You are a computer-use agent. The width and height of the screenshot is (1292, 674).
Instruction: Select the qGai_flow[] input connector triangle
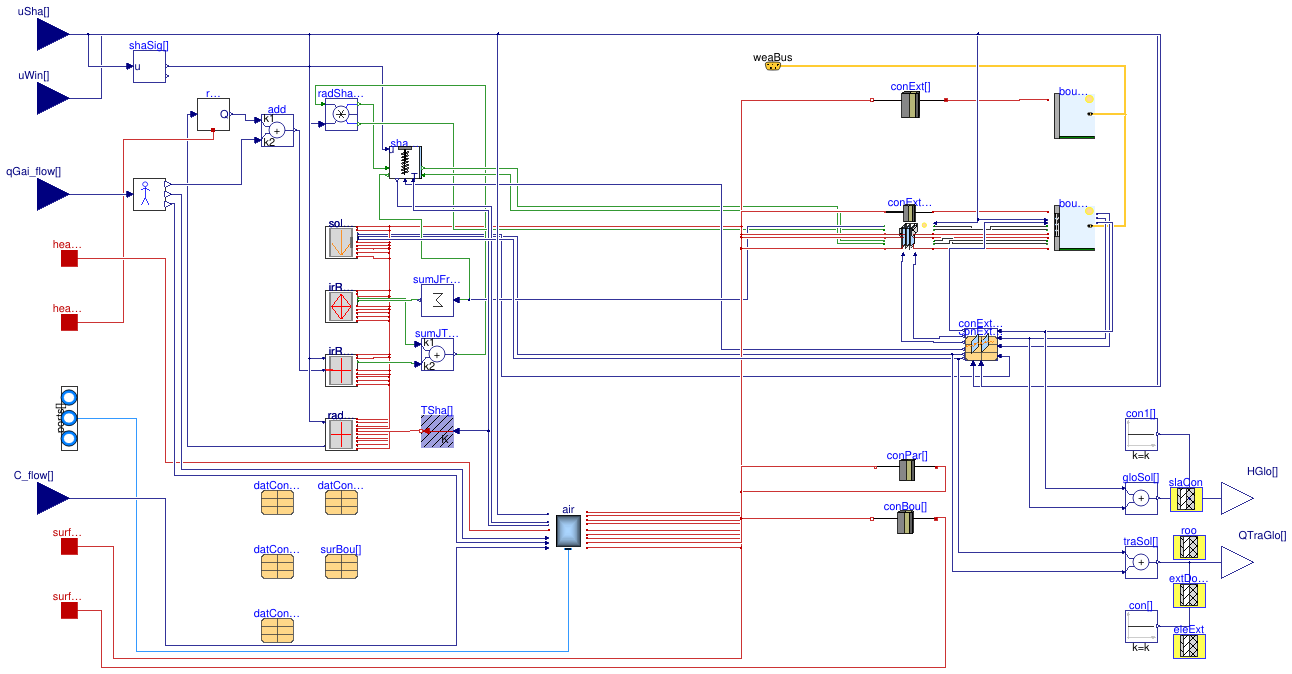[53, 194]
